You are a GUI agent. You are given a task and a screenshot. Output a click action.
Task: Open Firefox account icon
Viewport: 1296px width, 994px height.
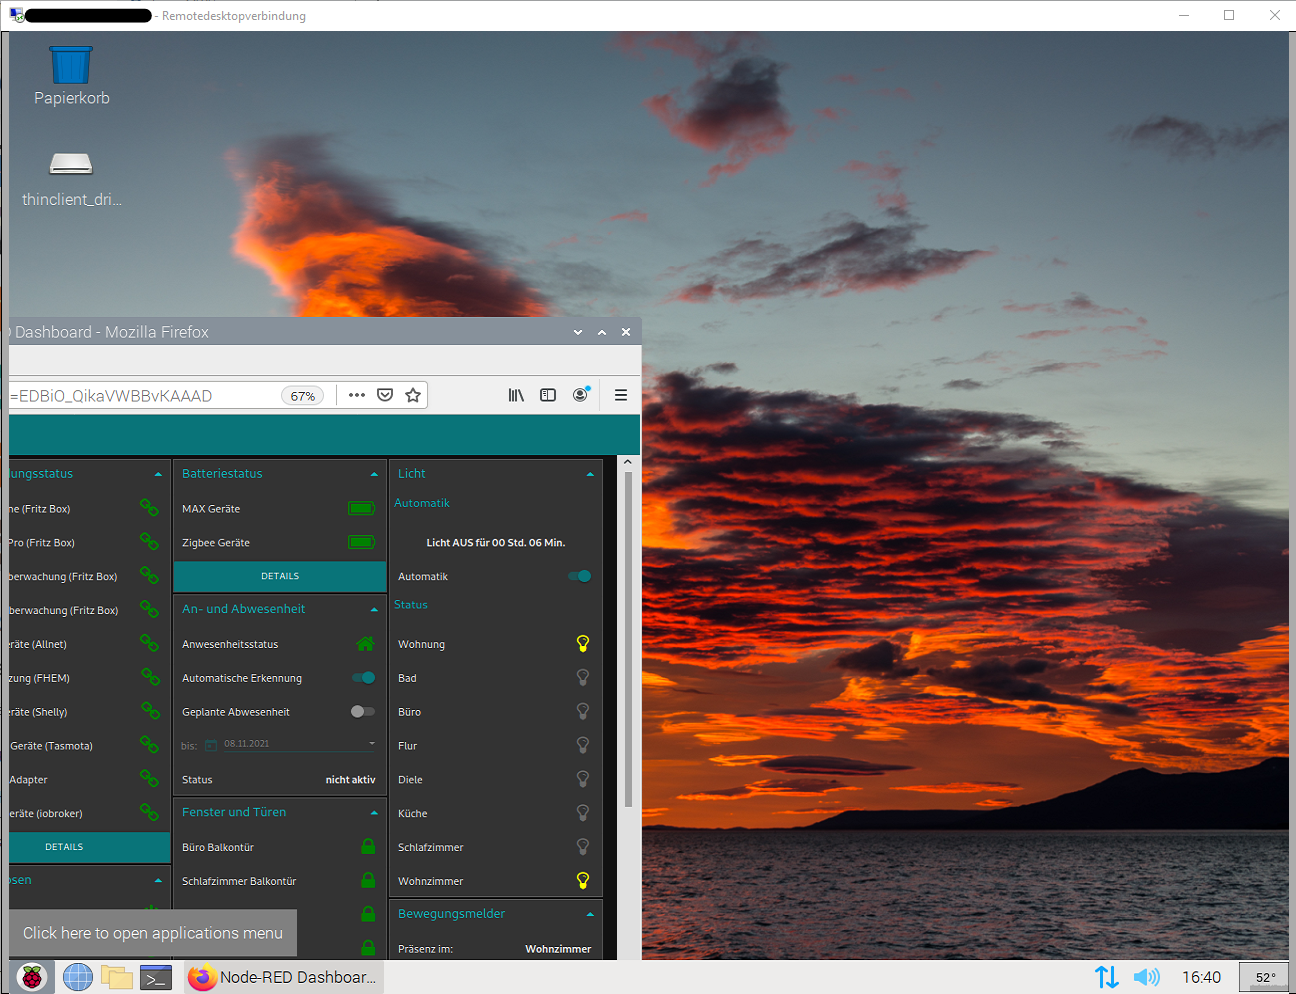coord(580,395)
